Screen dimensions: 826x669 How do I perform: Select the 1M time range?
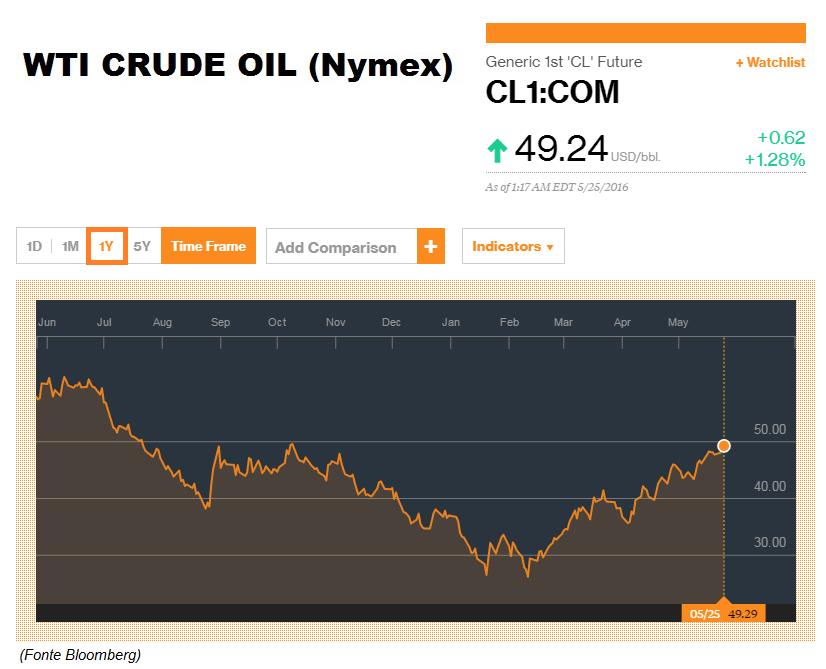point(70,246)
